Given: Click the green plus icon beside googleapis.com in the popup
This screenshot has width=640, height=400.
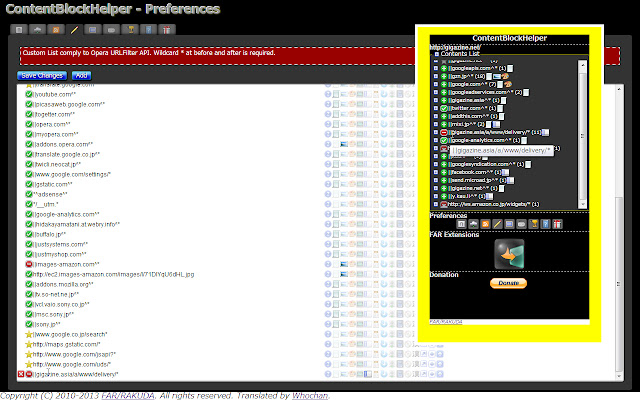Looking at the screenshot, I should (x=444, y=68).
